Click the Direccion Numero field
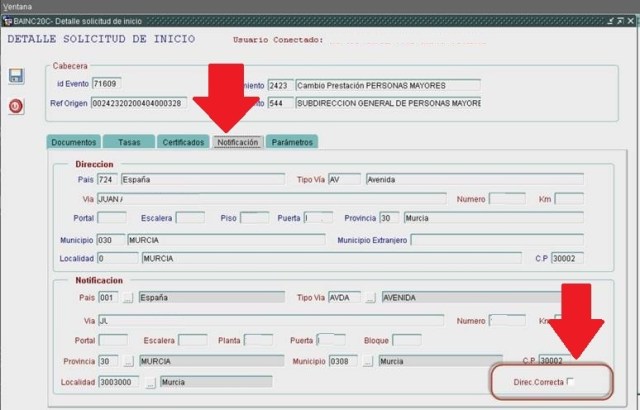The image size is (640, 410). 506,199
